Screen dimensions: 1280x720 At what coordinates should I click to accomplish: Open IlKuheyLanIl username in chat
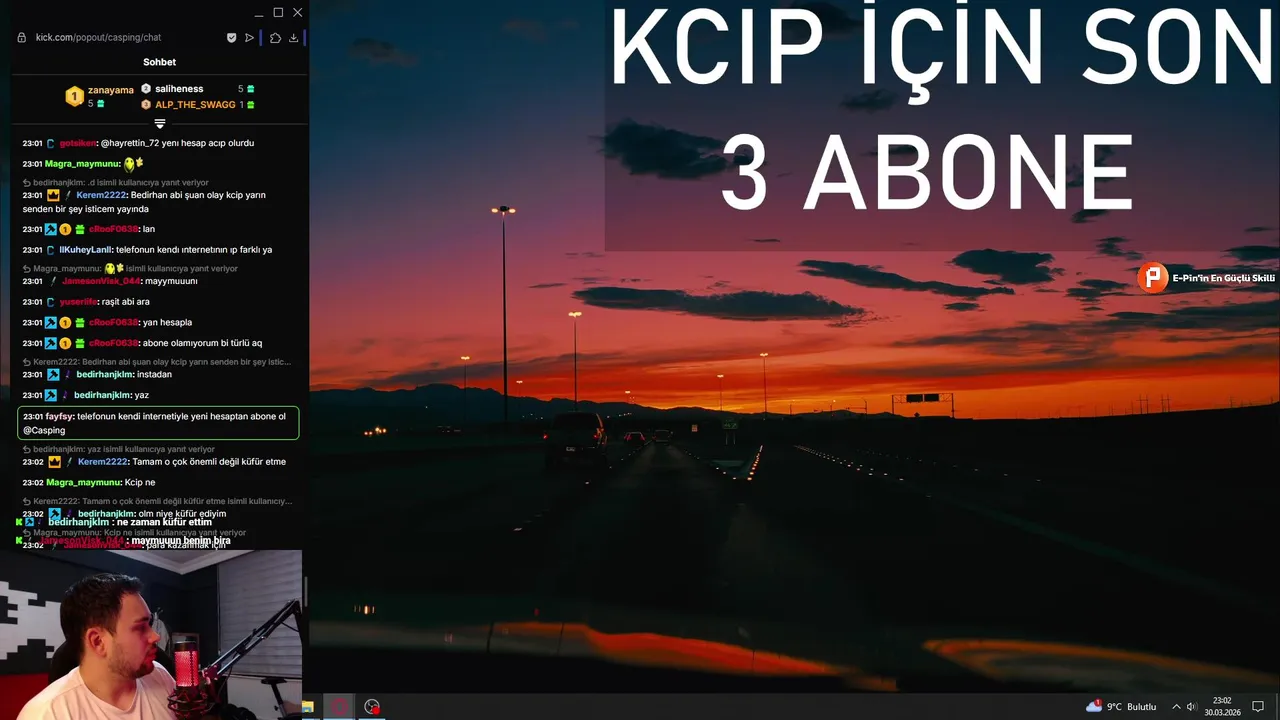point(85,250)
